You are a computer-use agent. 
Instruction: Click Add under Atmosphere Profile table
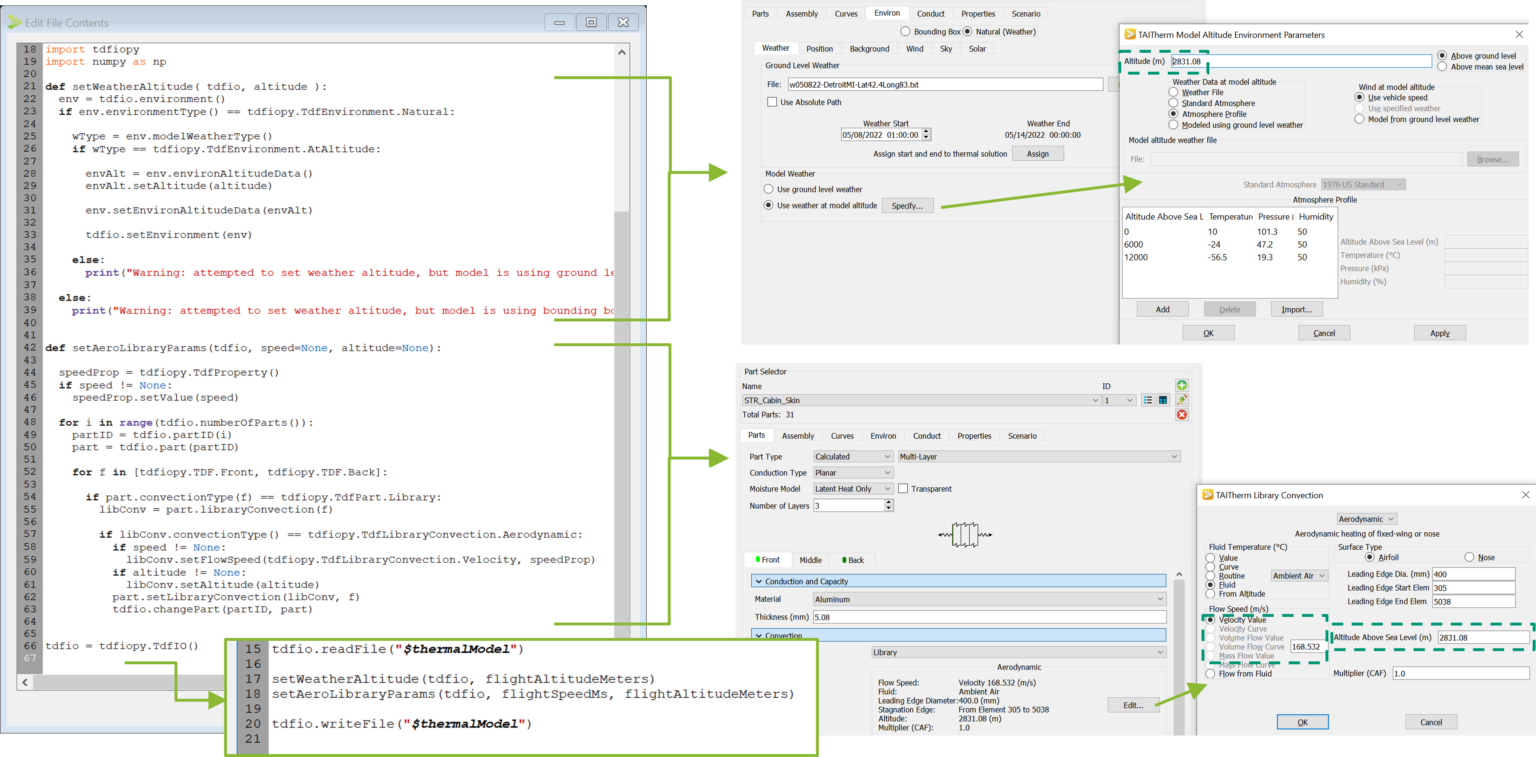1163,309
